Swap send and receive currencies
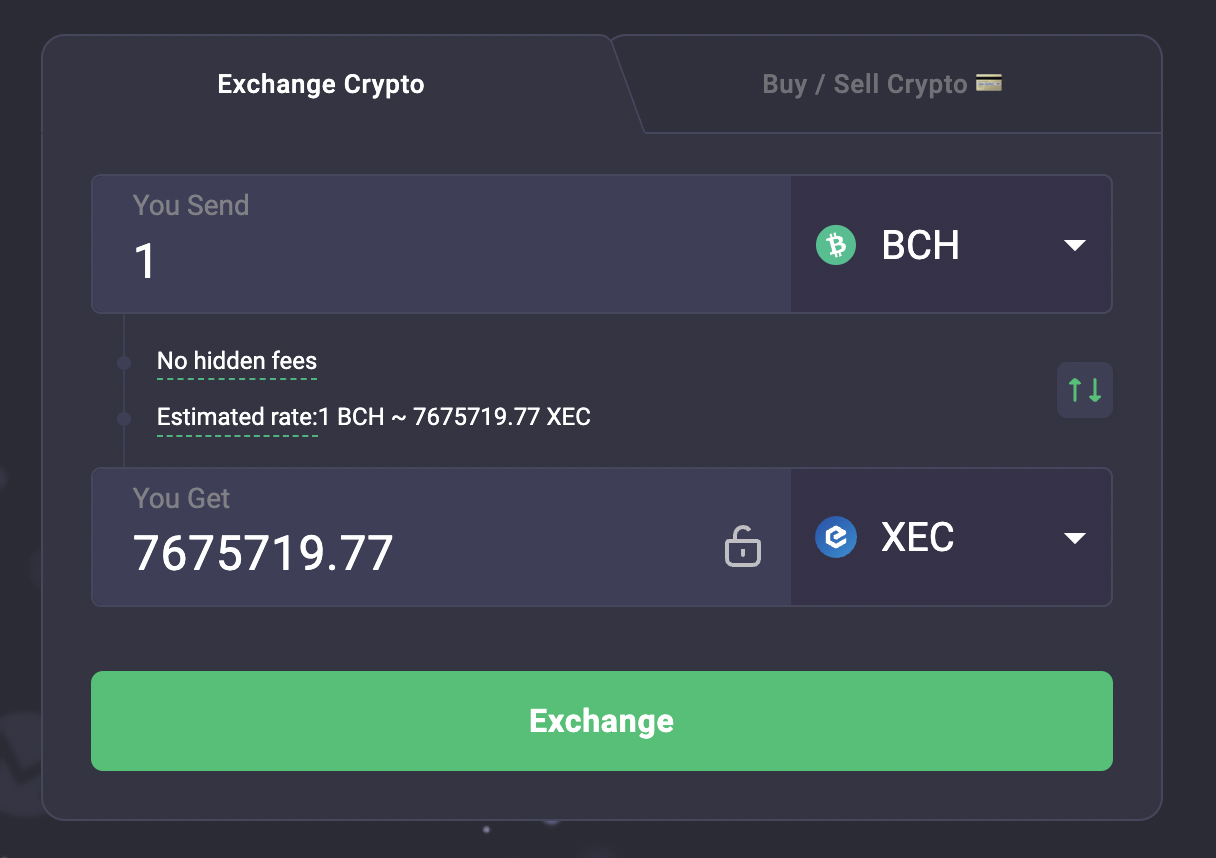This screenshot has height=858, width=1216. click(1085, 390)
